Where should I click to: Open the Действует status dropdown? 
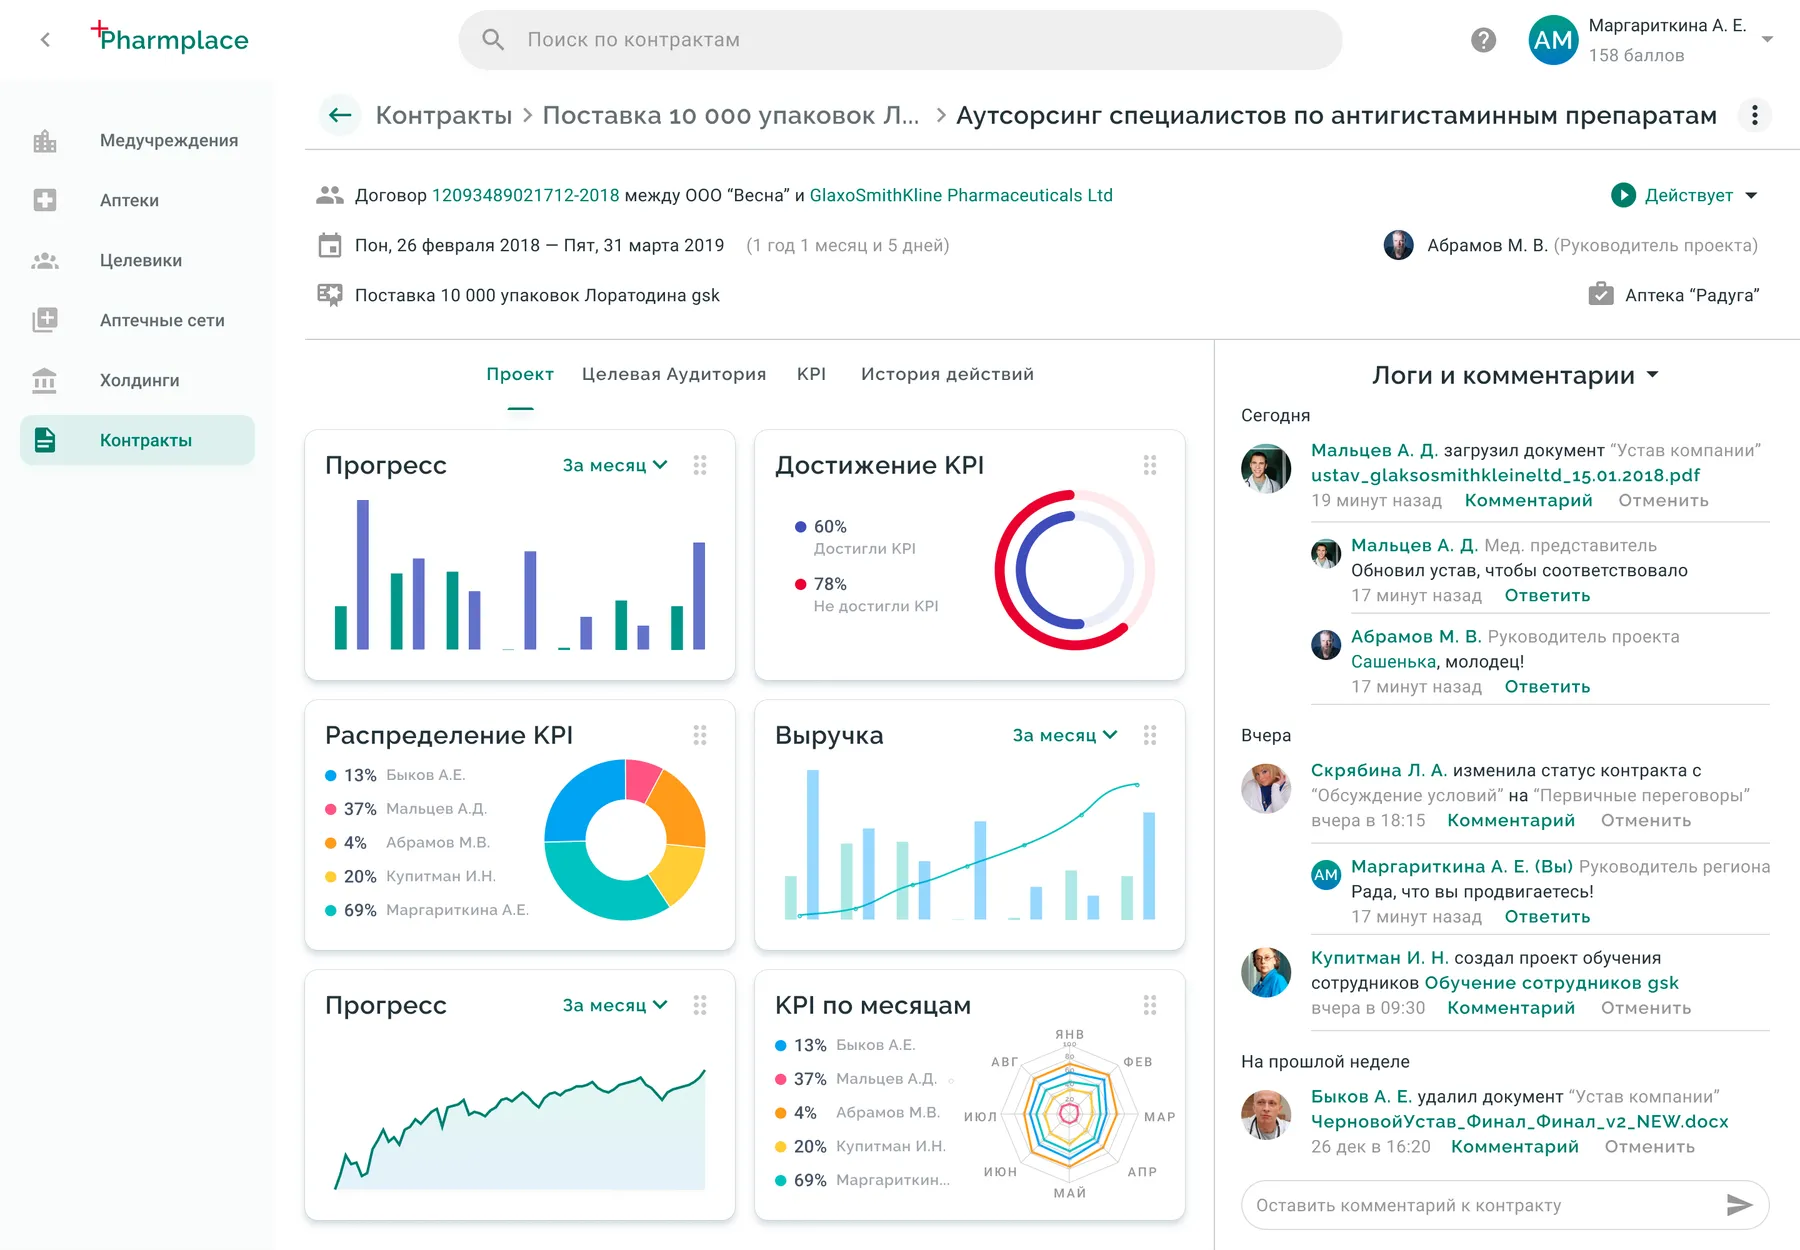[x=1687, y=195]
